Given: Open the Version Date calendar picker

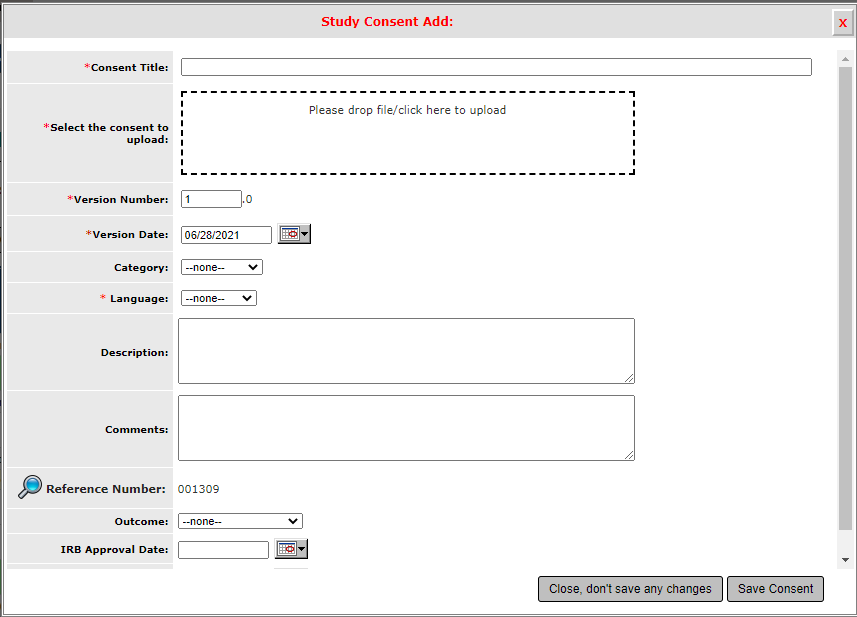Looking at the screenshot, I should [x=294, y=234].
